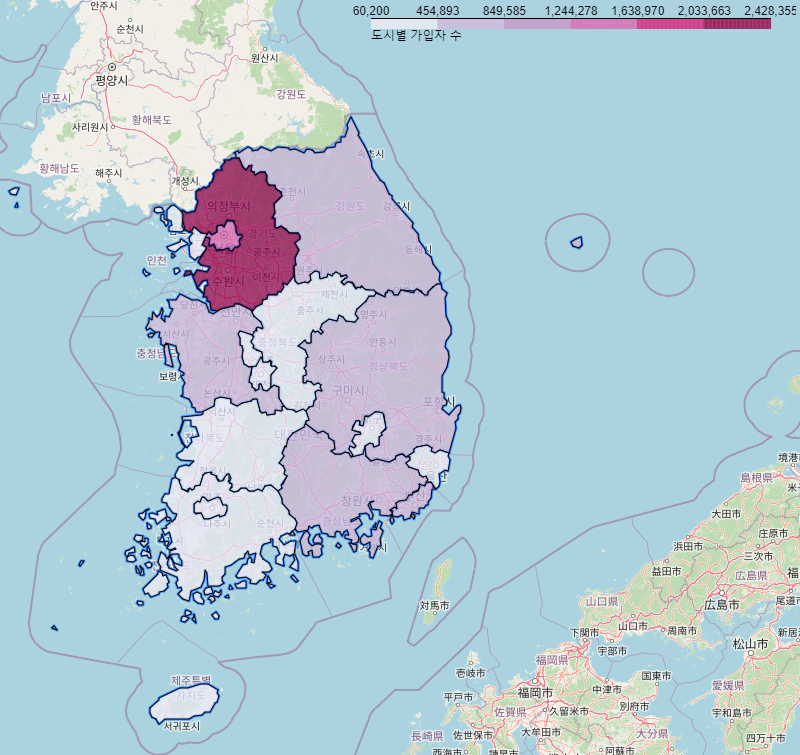
Task: Click the legend title 도시별 가입자 수
Action: (x=416, y=35)
